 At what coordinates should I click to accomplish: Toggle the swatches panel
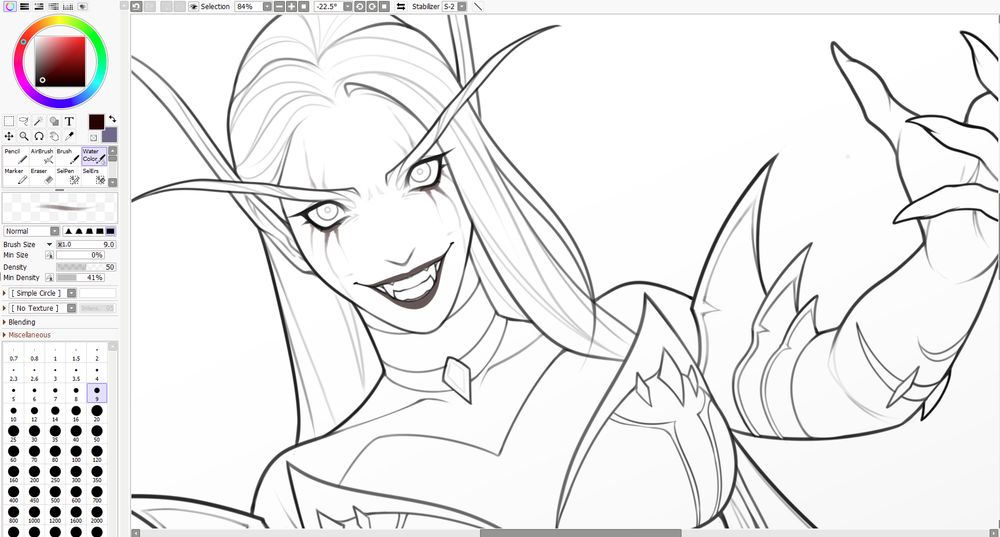pos(68,6)
